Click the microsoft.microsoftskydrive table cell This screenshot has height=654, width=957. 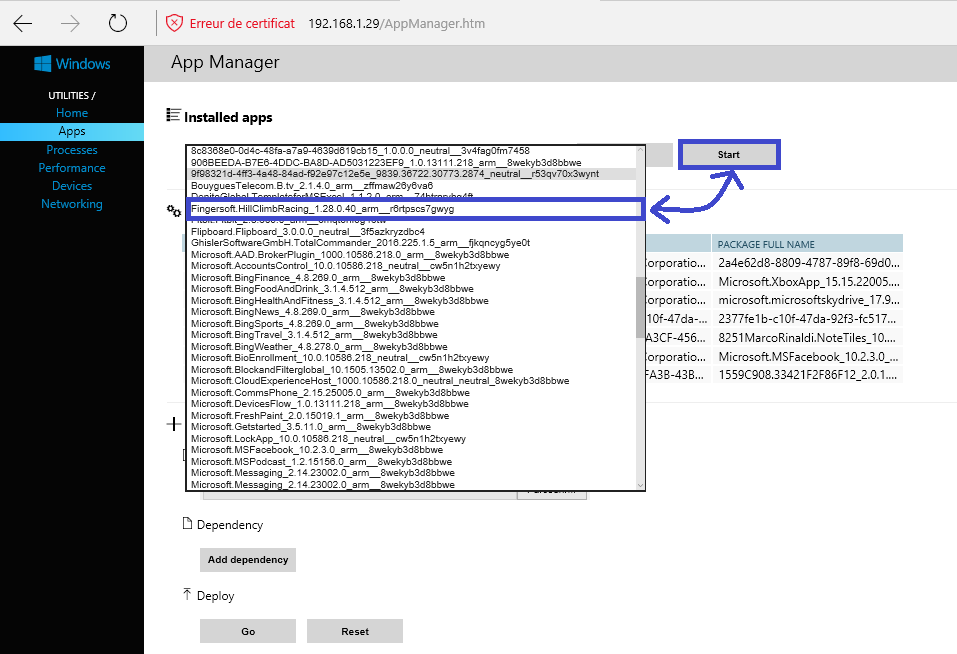pos(807,300)
